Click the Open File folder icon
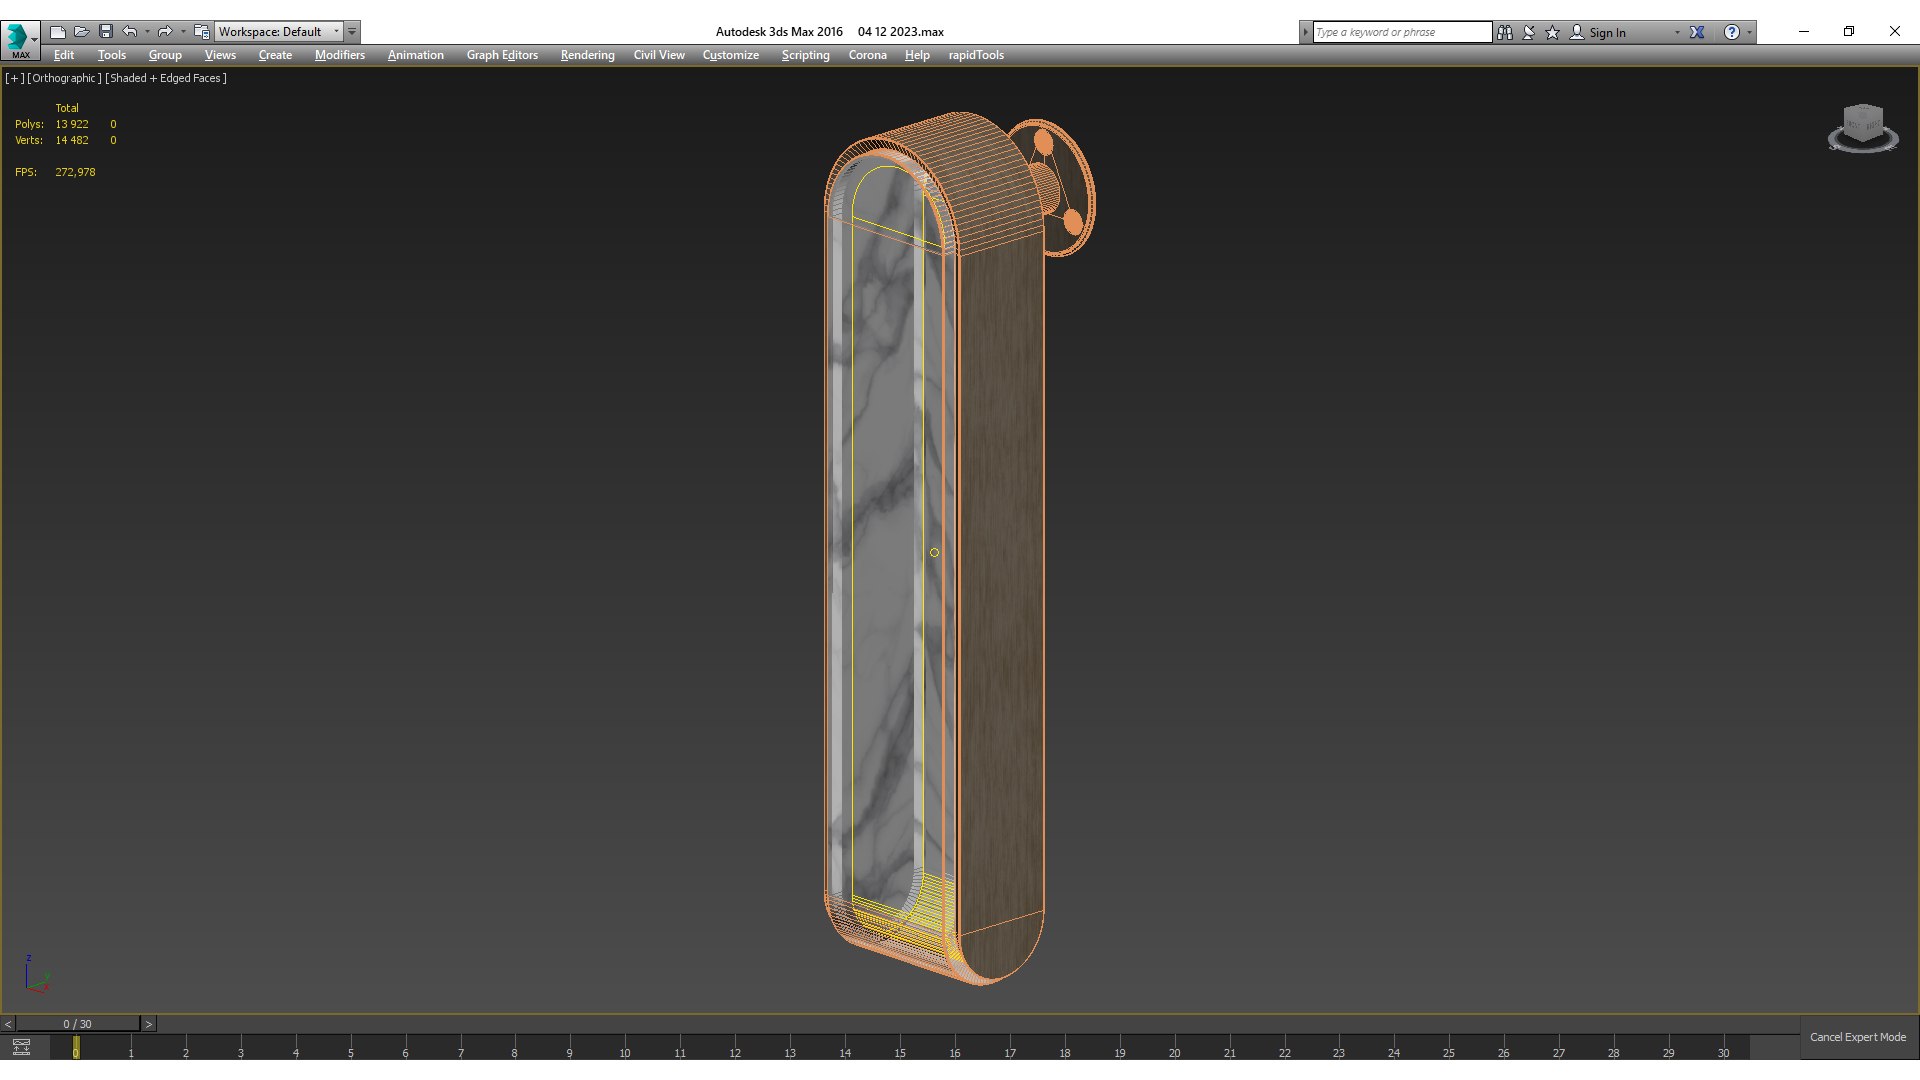This screenshot has width=1920, height=1080. tap(82, 32)
